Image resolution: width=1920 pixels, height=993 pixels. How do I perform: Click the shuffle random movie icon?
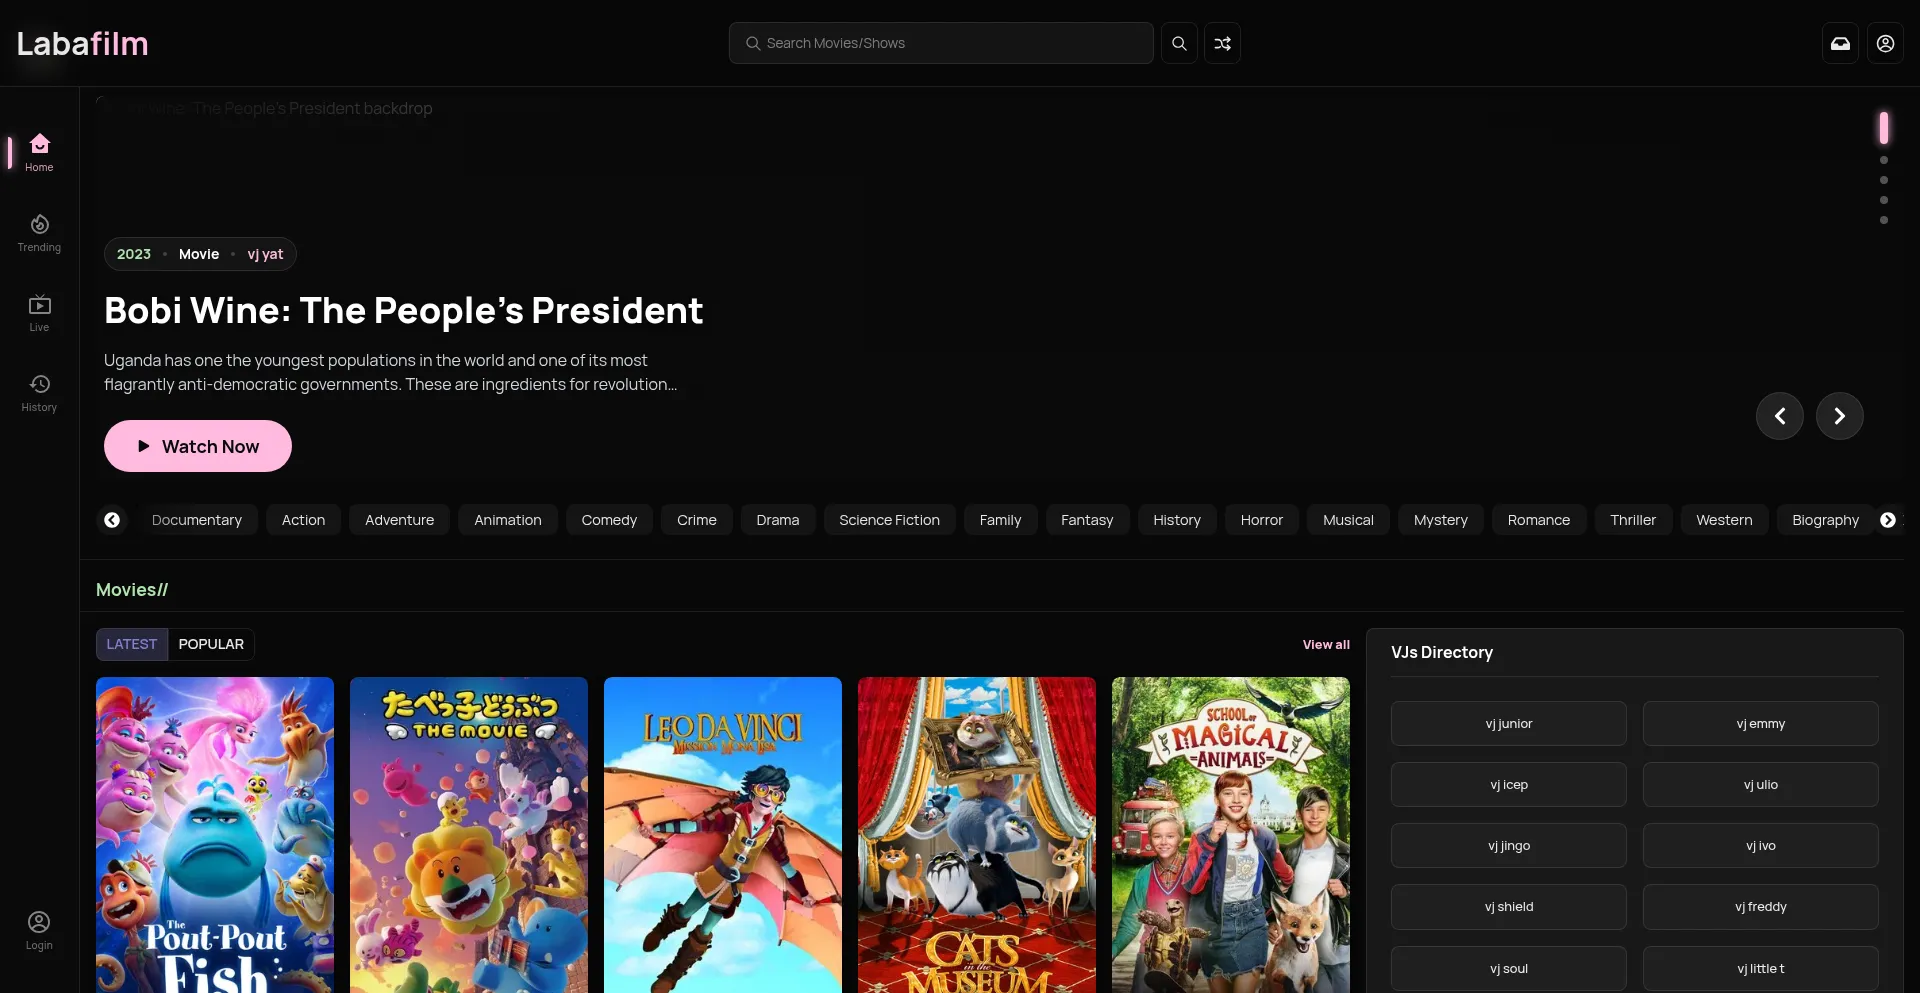1222,43
